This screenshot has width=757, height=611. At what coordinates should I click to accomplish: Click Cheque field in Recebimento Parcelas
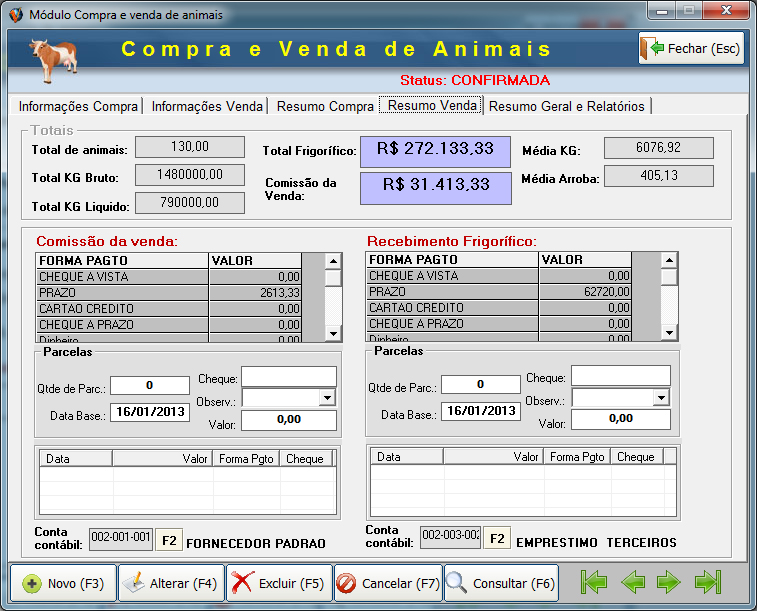[621, 375]
